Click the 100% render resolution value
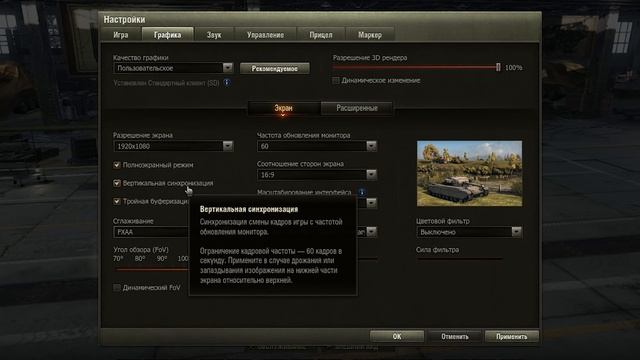This screenshot has width=640, height=360. tap(513, 68)
